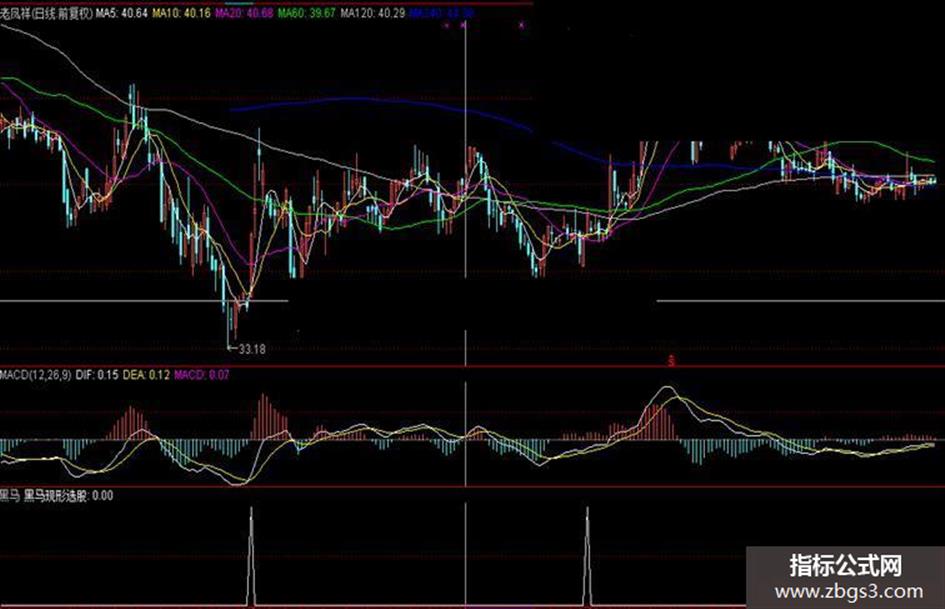Select the MA120: 40.29 indicator label
Screen dimensions: 945x609
372,13
